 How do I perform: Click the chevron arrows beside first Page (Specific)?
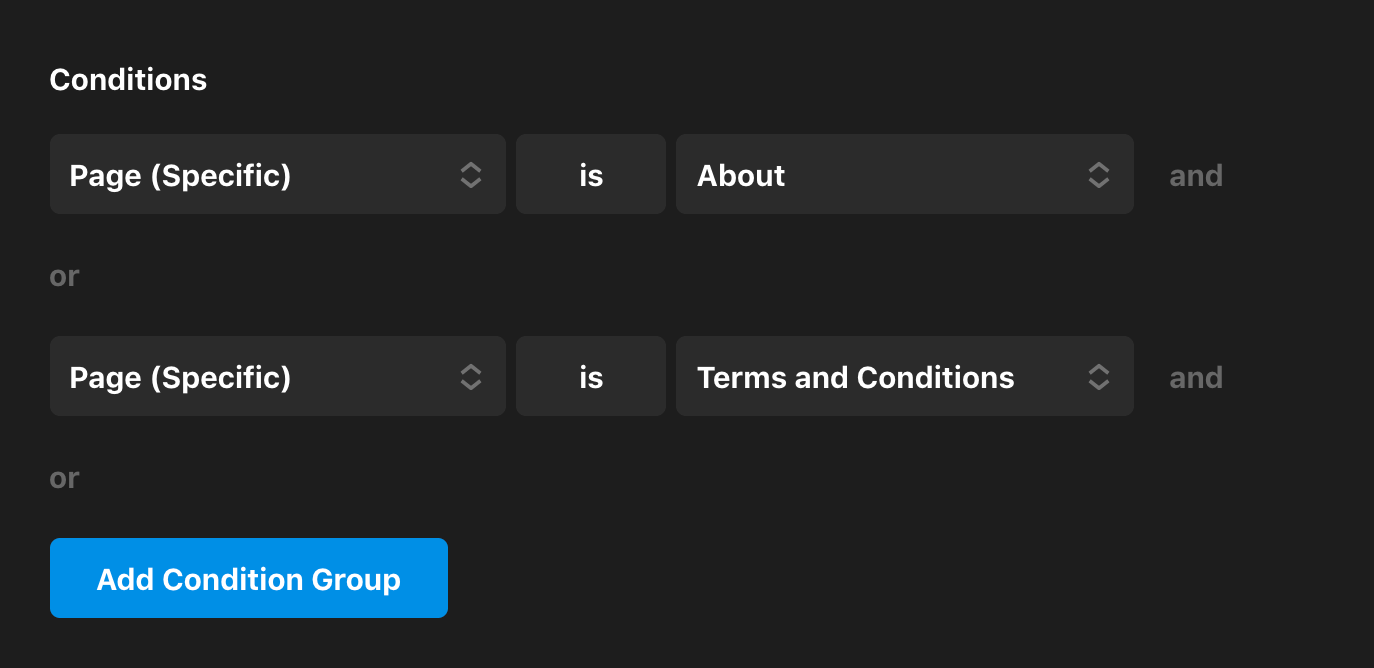coord(471,175)
